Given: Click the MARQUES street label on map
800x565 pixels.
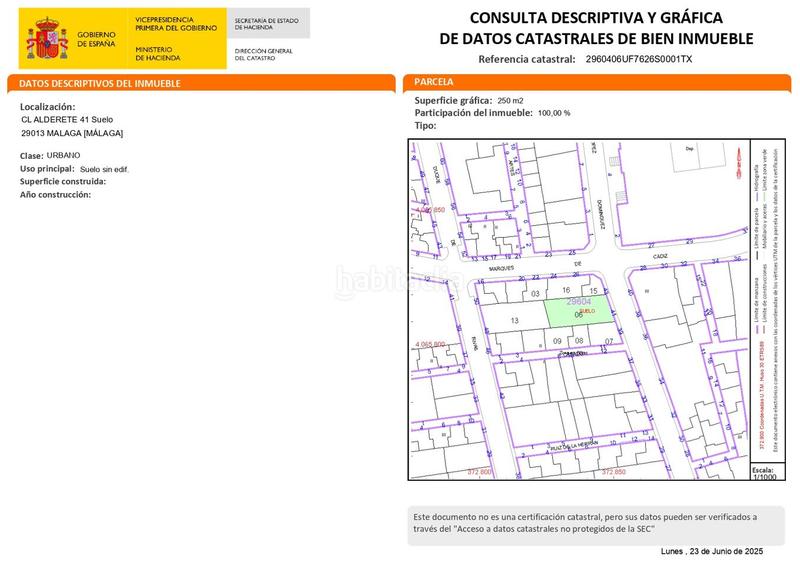Looking at the screenshot, I should tap(506, 268).
